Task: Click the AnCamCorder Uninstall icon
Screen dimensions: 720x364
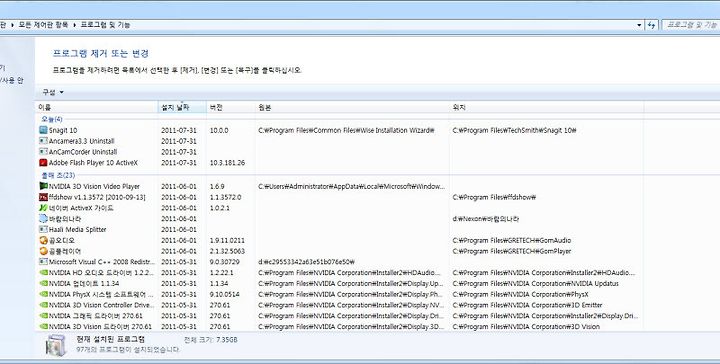Action: click(43, 152)
